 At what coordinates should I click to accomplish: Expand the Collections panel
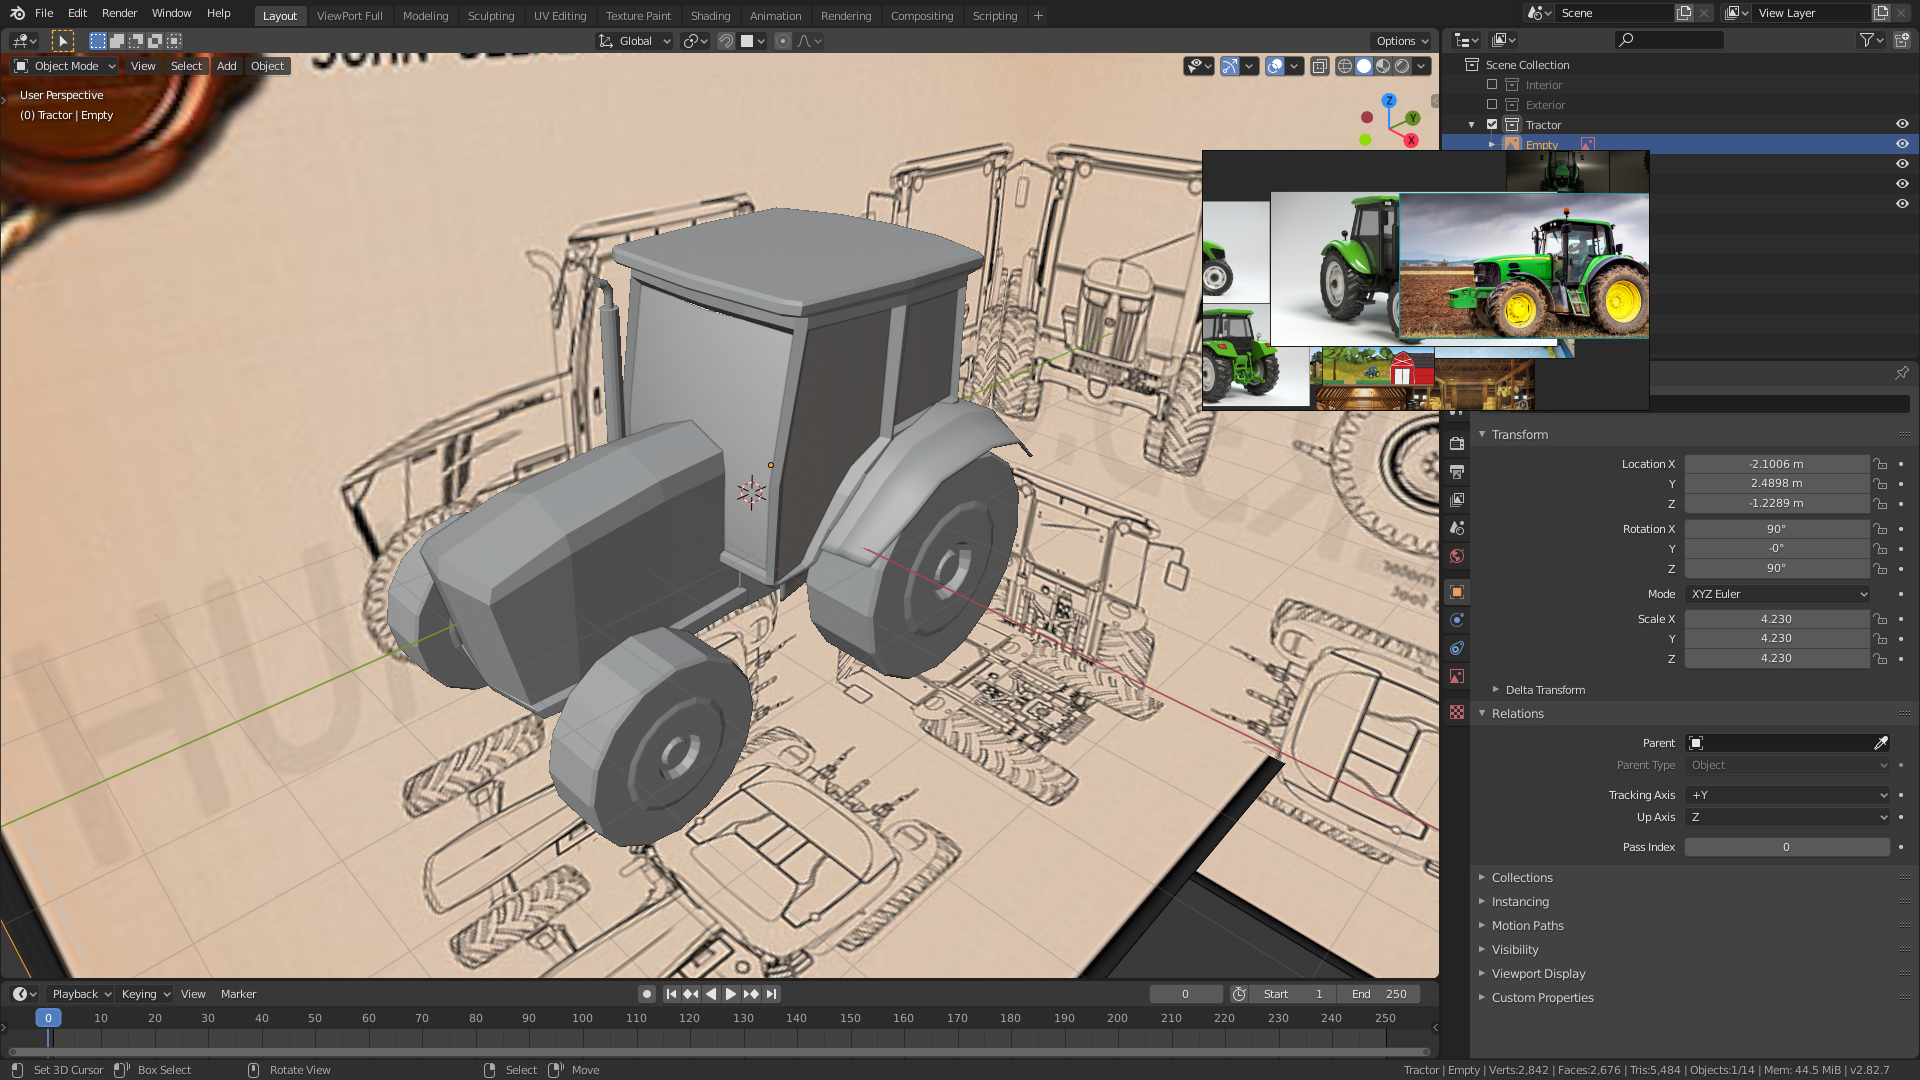pos(1521,878)
